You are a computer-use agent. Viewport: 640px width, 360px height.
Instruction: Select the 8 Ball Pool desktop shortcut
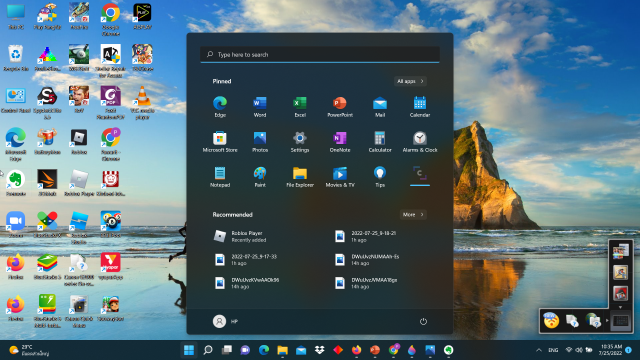[111, 224]
